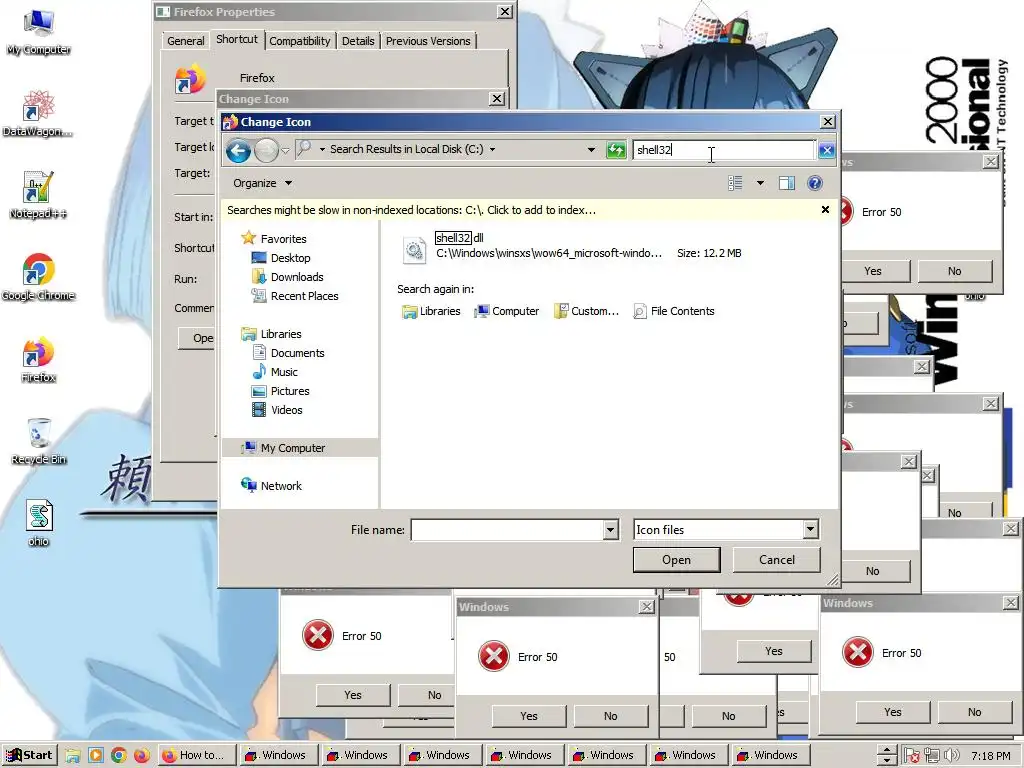Open the recent pages dropdown arrow
The image size is (1024, 768).
pyautogui.click(x=285, y=151)
